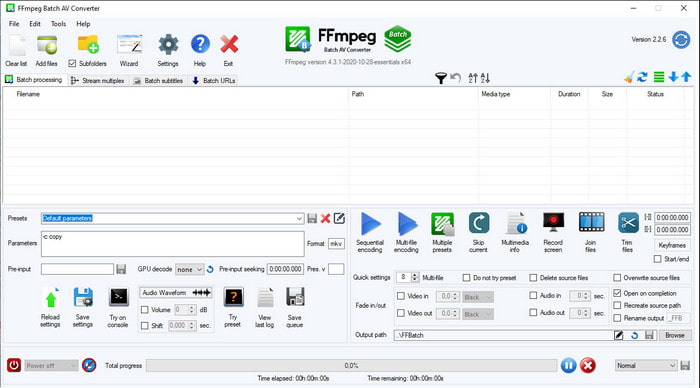
Task: Move selected file up with blue arrow
Action: 686,77
